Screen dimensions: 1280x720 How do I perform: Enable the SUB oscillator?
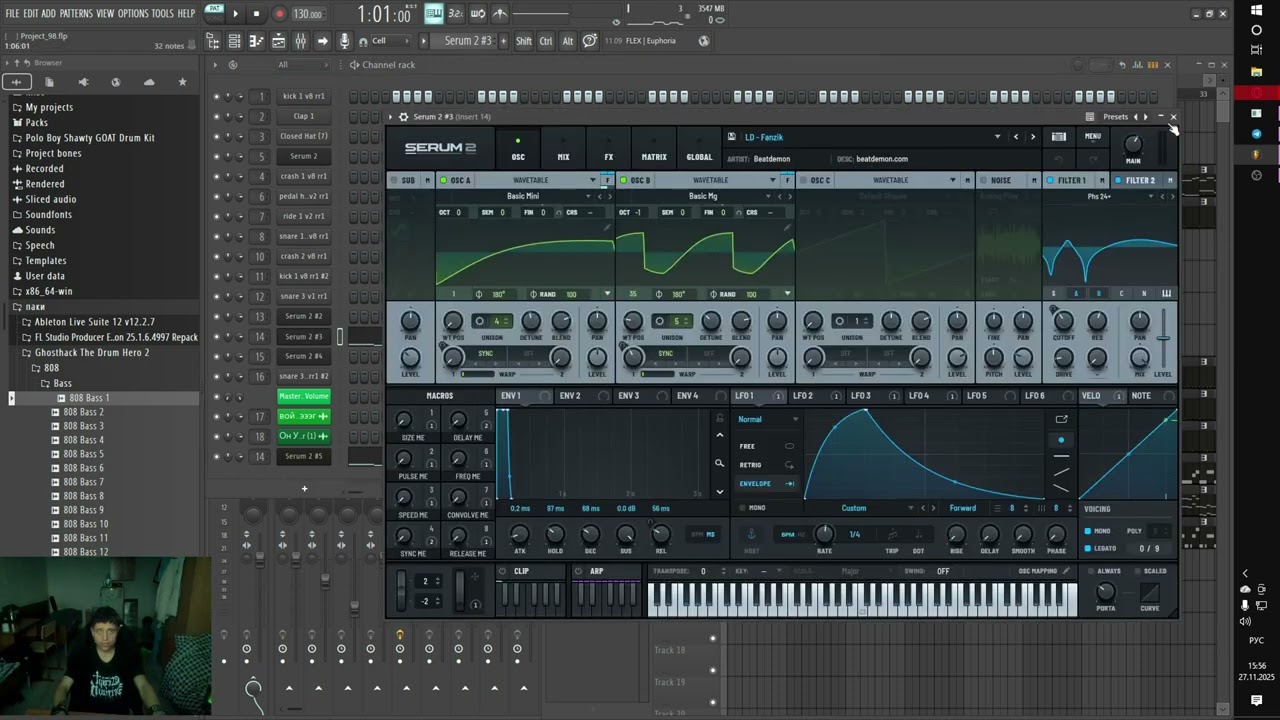394,180
